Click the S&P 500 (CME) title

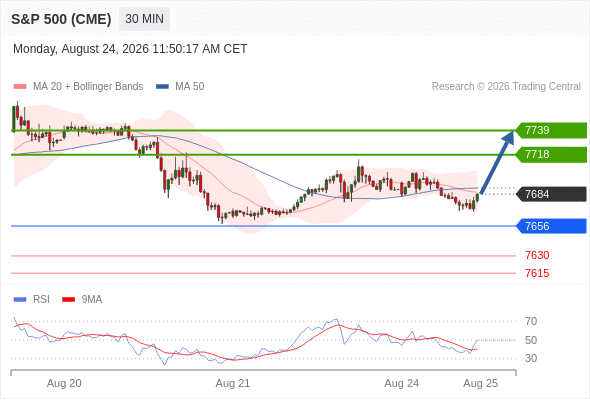point(61,19)
